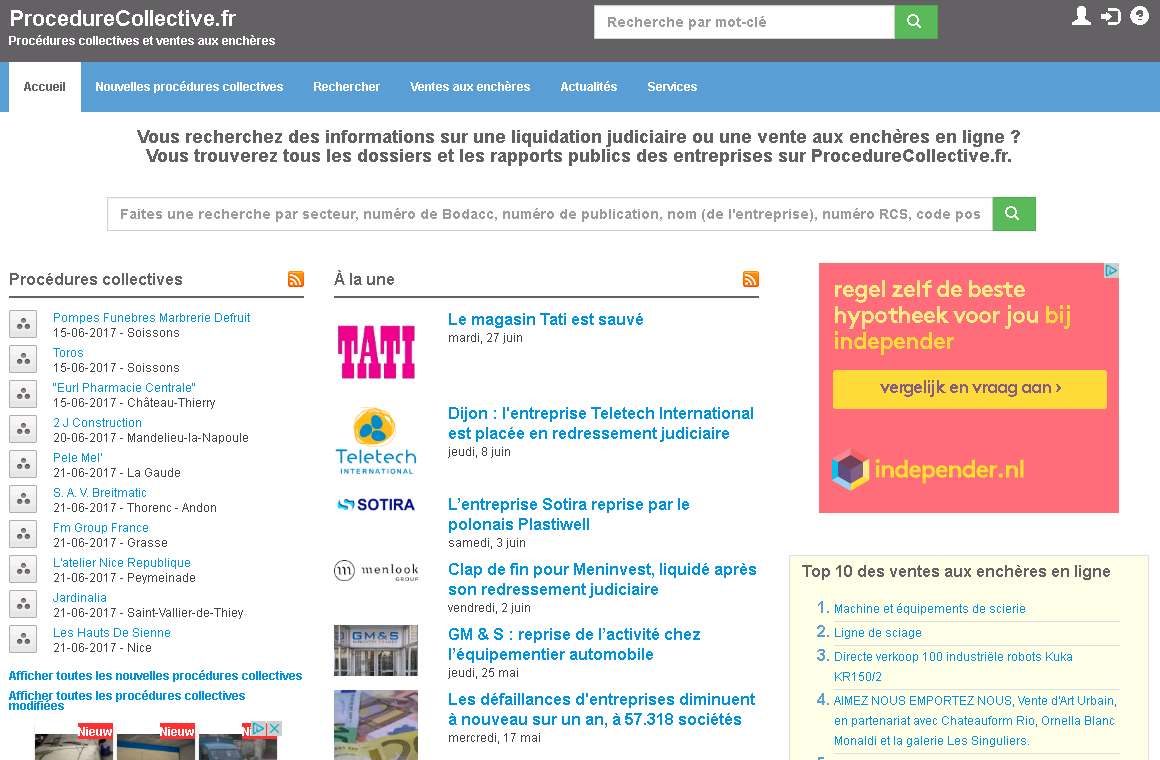
Task: Open Nouvelles procédures collectives menu
Action: tap(189, 87)
